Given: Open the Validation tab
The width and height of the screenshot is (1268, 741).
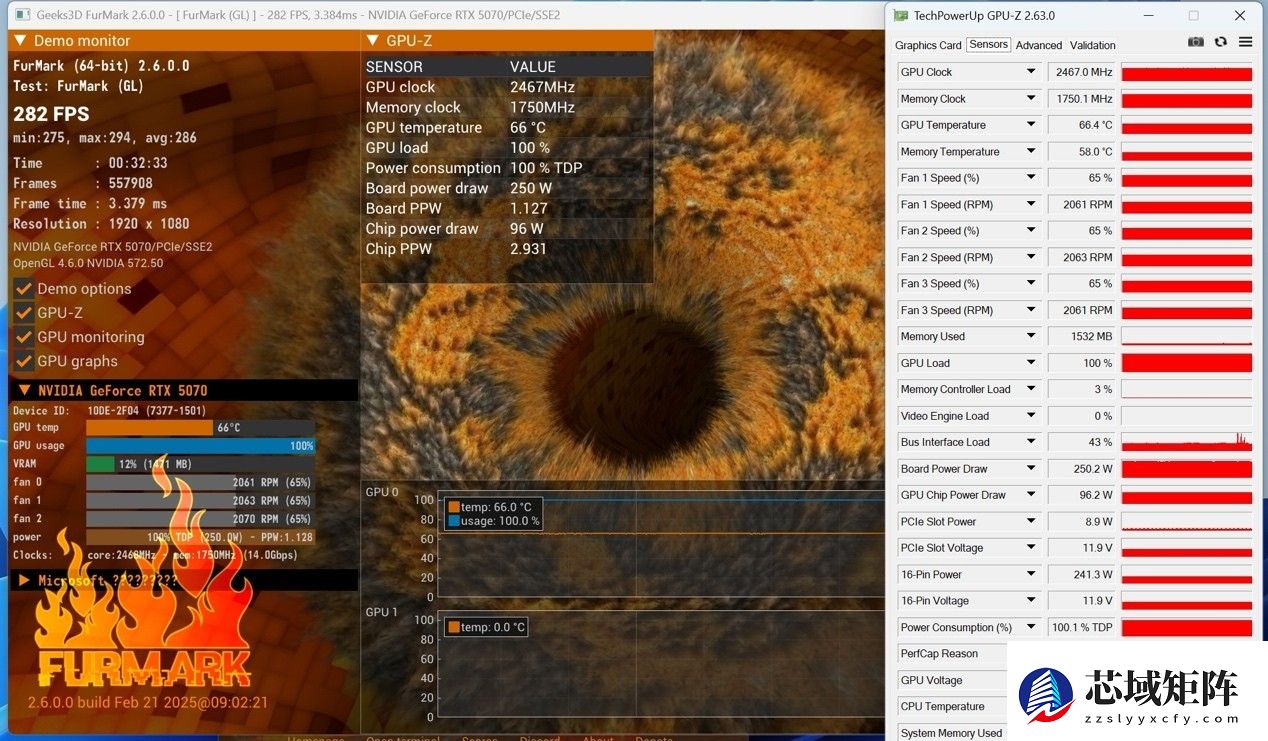Looking at the screenshot, I should (x=1092, y=45).
